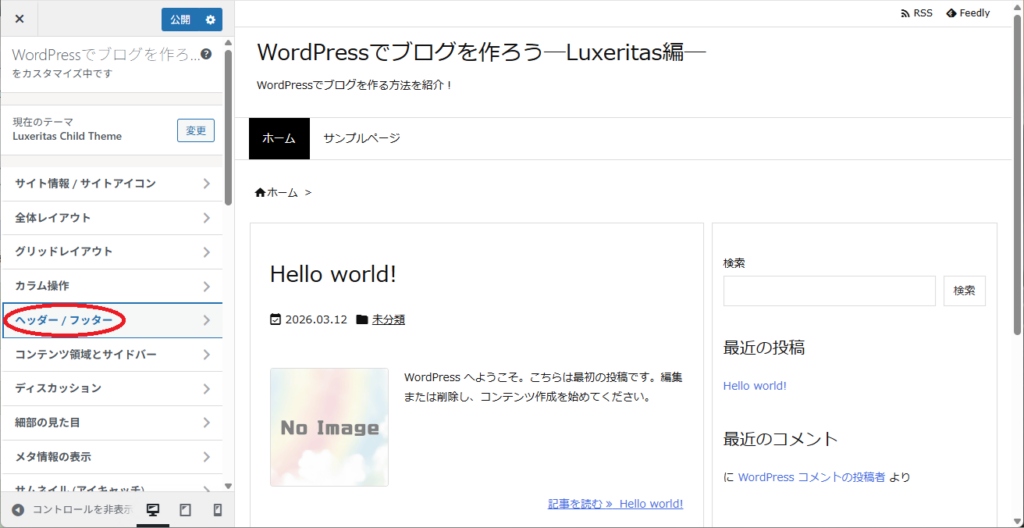
Task: Expand chevron on メタ情報の表示 row
Action: (x=206, y=457)
